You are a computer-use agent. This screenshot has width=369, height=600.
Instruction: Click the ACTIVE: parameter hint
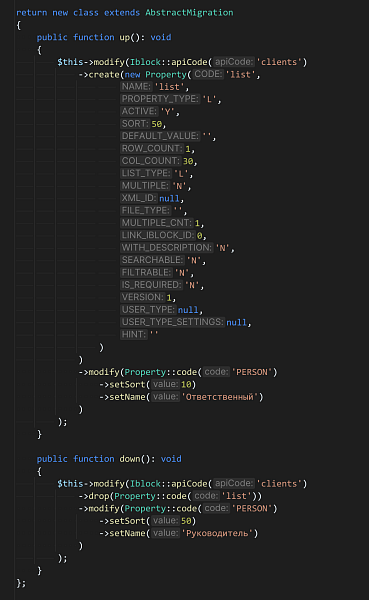coord(139,111)
